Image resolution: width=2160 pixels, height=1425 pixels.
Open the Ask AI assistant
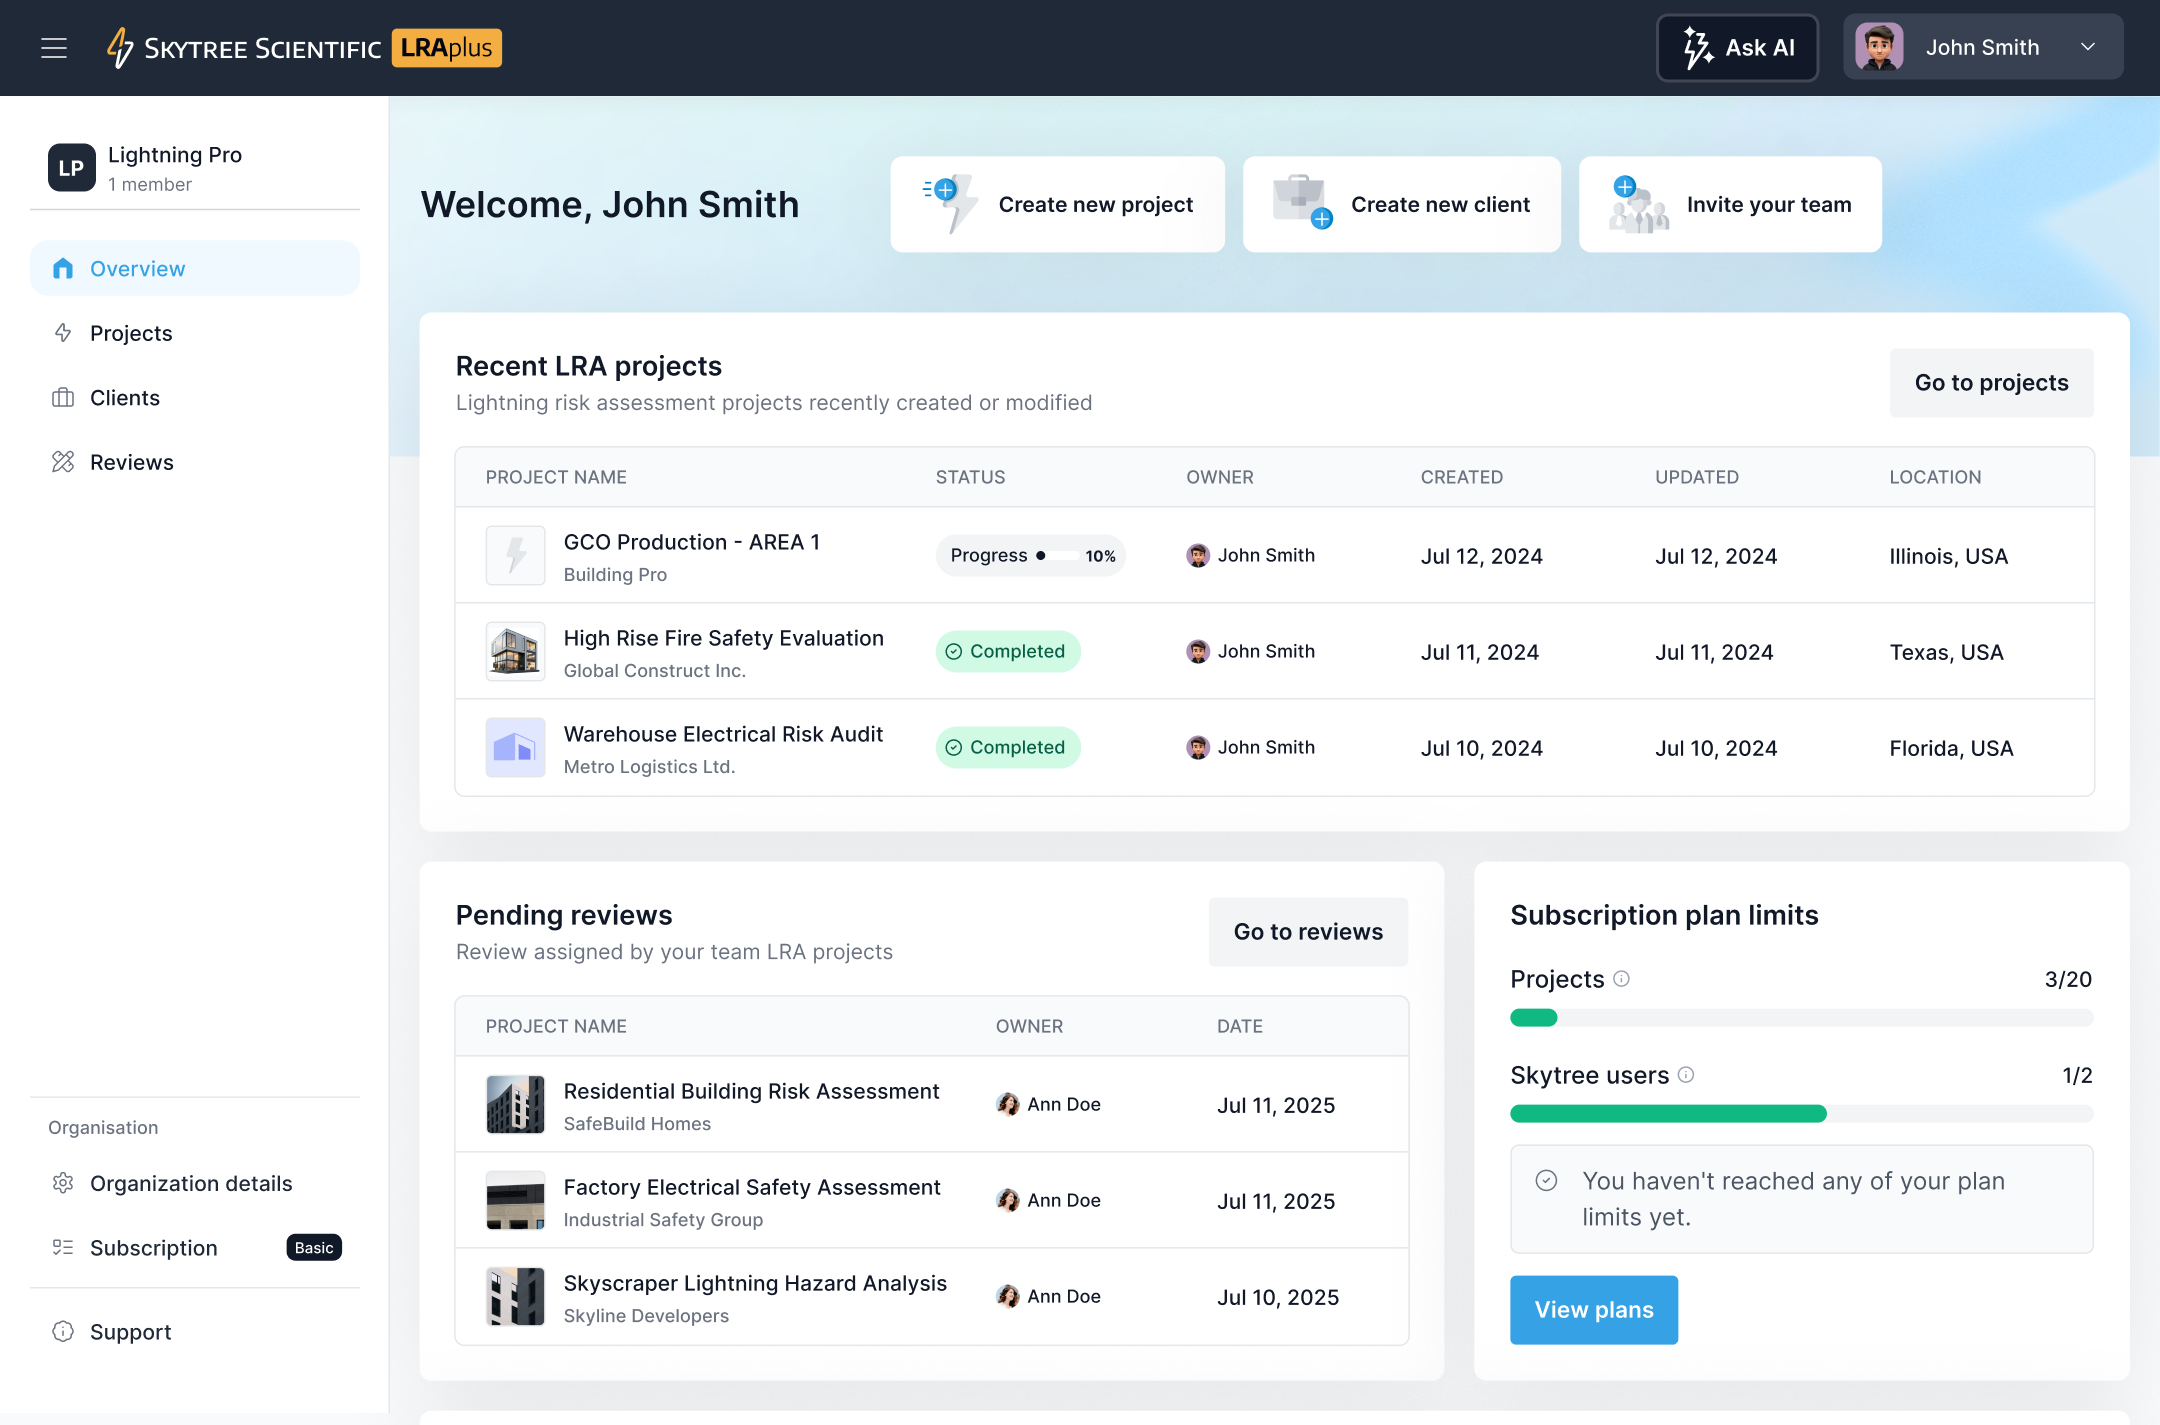(1737, 47)
